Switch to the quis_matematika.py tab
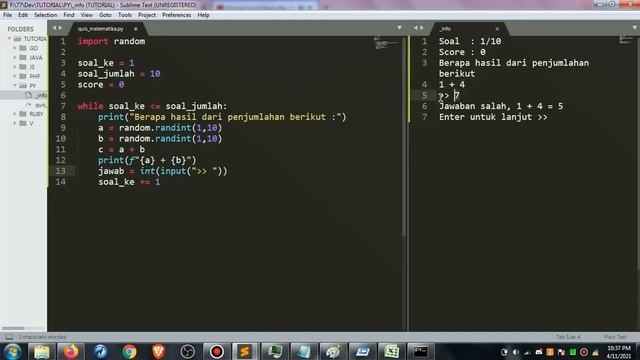The image size is (640, 360). pyautogui.click(x=100, y=29)
